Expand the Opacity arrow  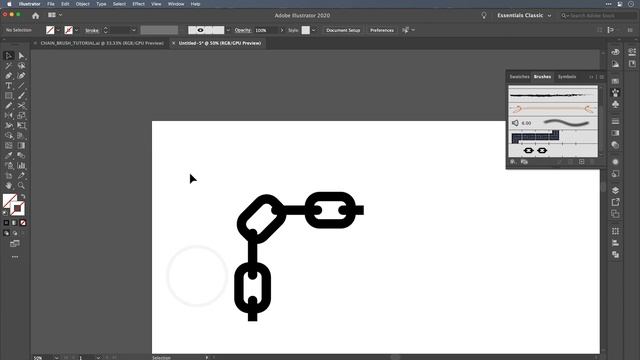tap(282, 30)
